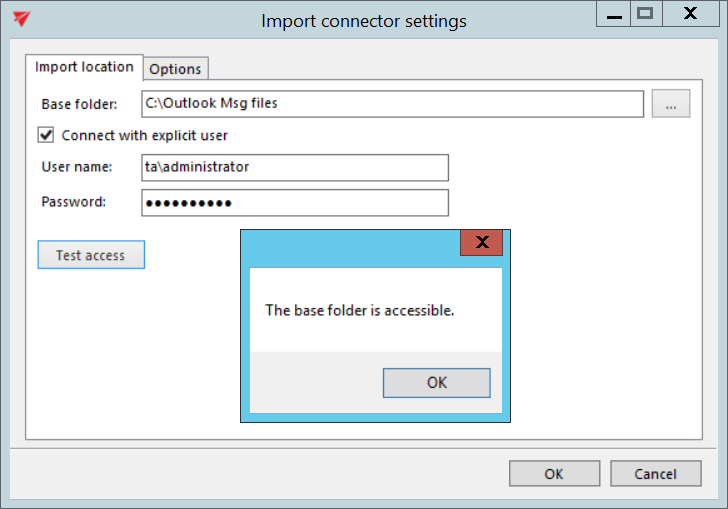Maximize the Import connector settings window
Viewport: 728px width, 509px height.
(x=645, y=14)
